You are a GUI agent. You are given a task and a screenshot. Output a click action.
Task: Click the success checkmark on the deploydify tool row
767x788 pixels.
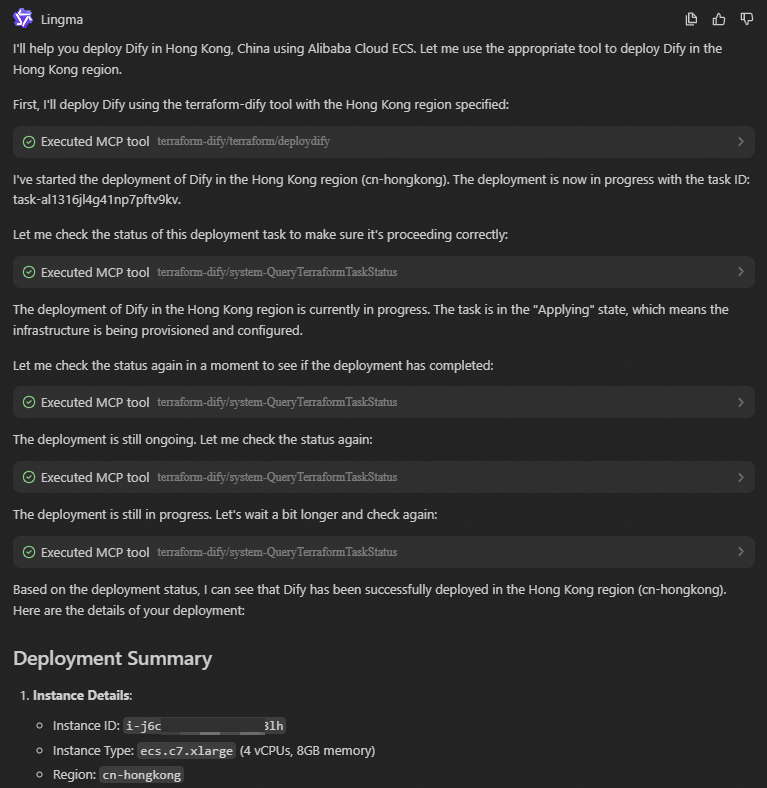pos(29,142)
